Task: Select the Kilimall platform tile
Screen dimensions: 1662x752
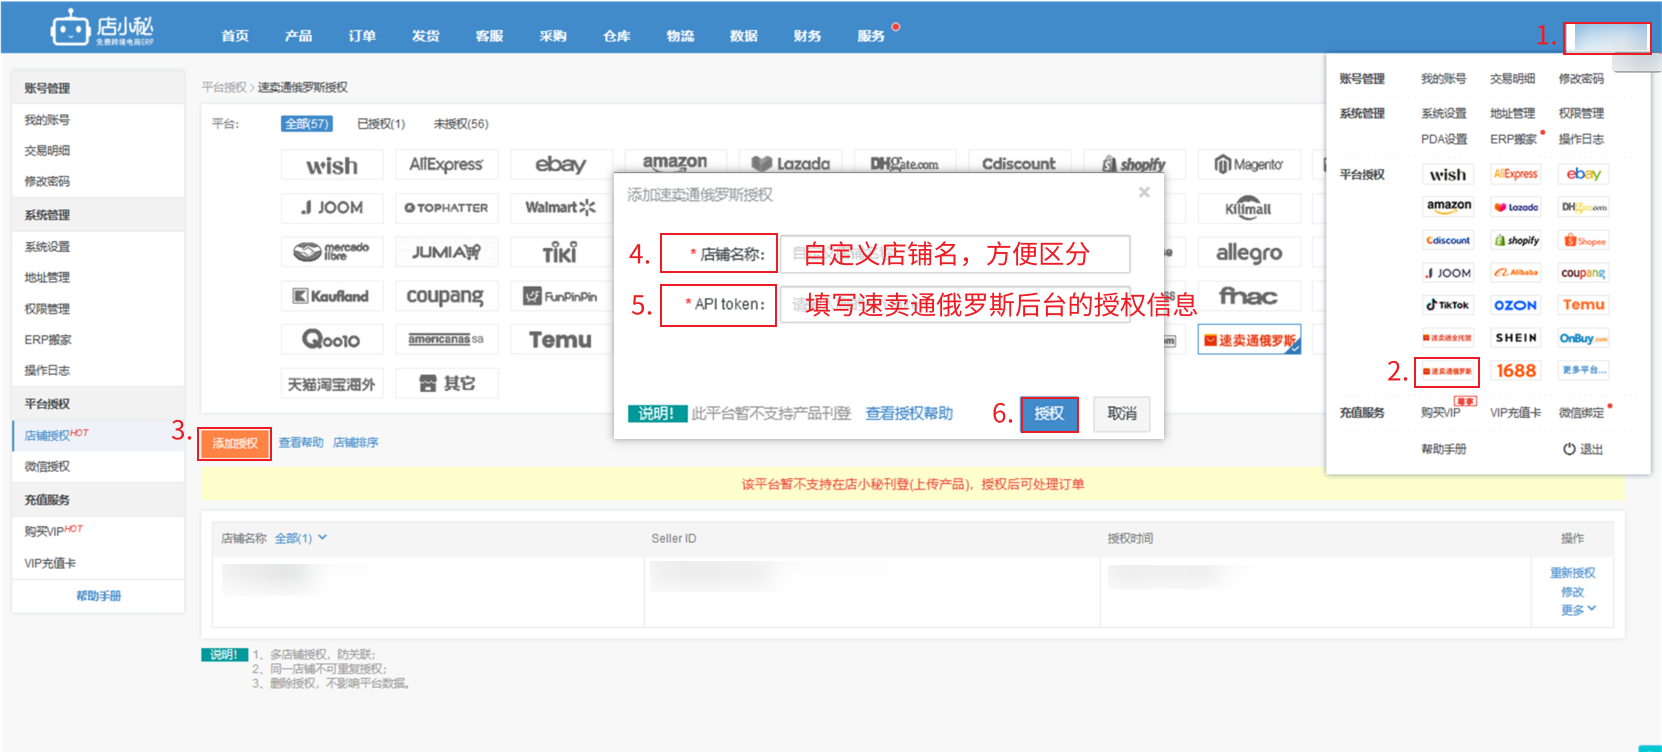Action: coord(1249,208)
